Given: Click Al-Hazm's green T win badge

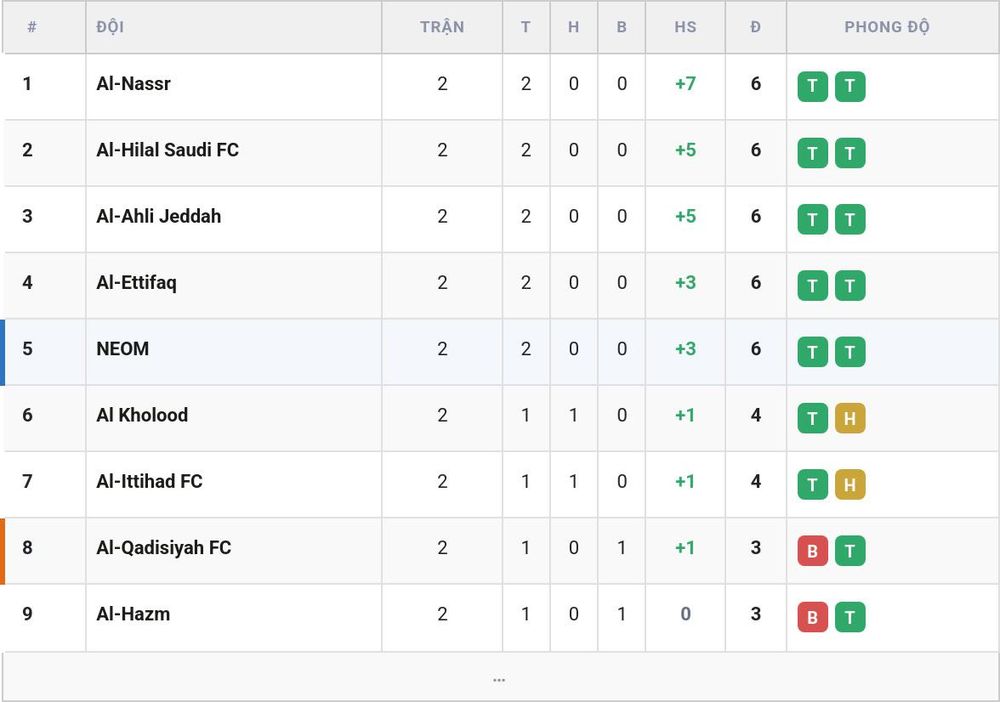Looking at the screenshot, I should pos(849,617).
